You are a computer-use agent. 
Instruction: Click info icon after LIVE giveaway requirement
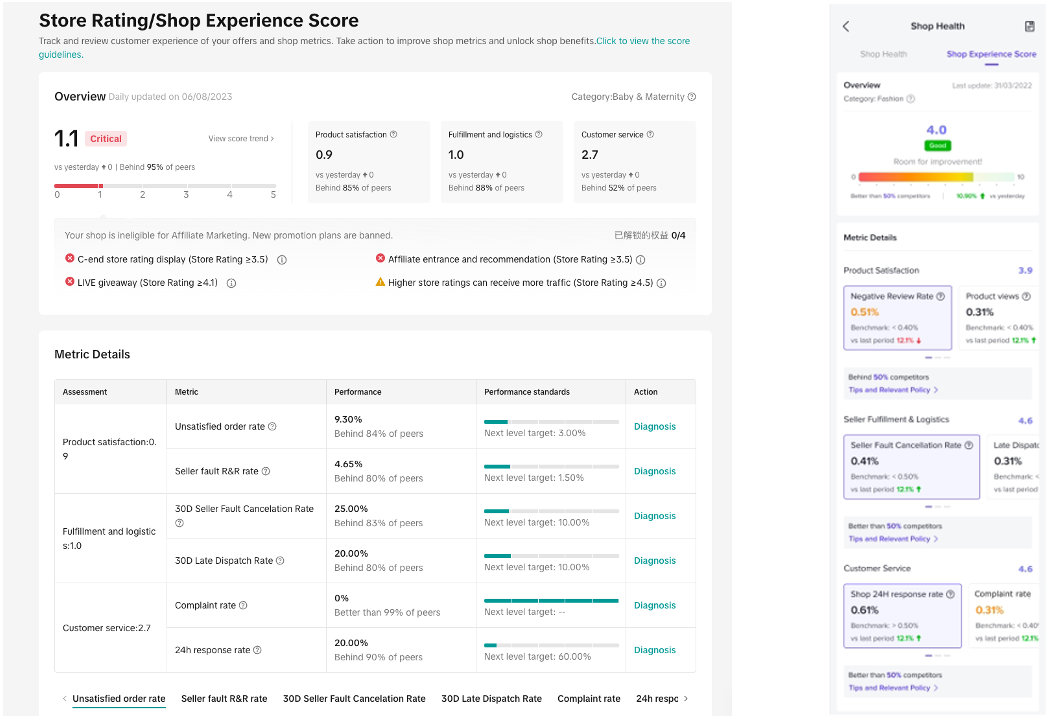coord(231,284)
